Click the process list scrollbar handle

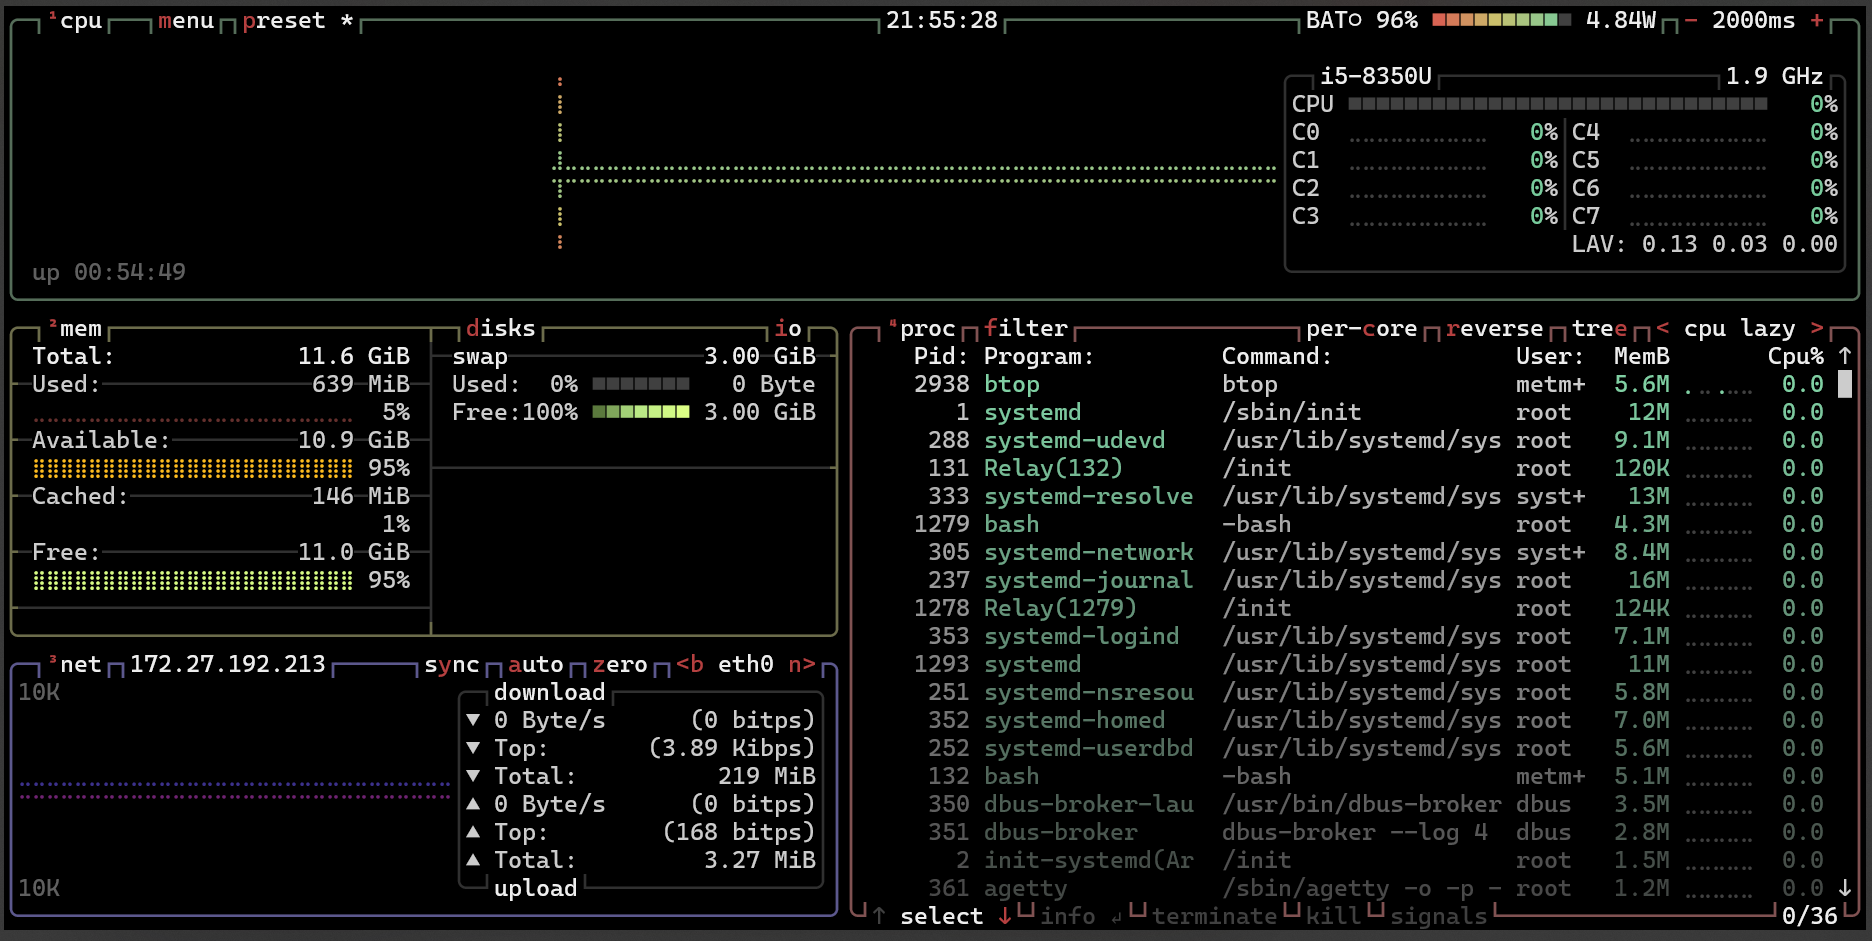click(1845, 384)
